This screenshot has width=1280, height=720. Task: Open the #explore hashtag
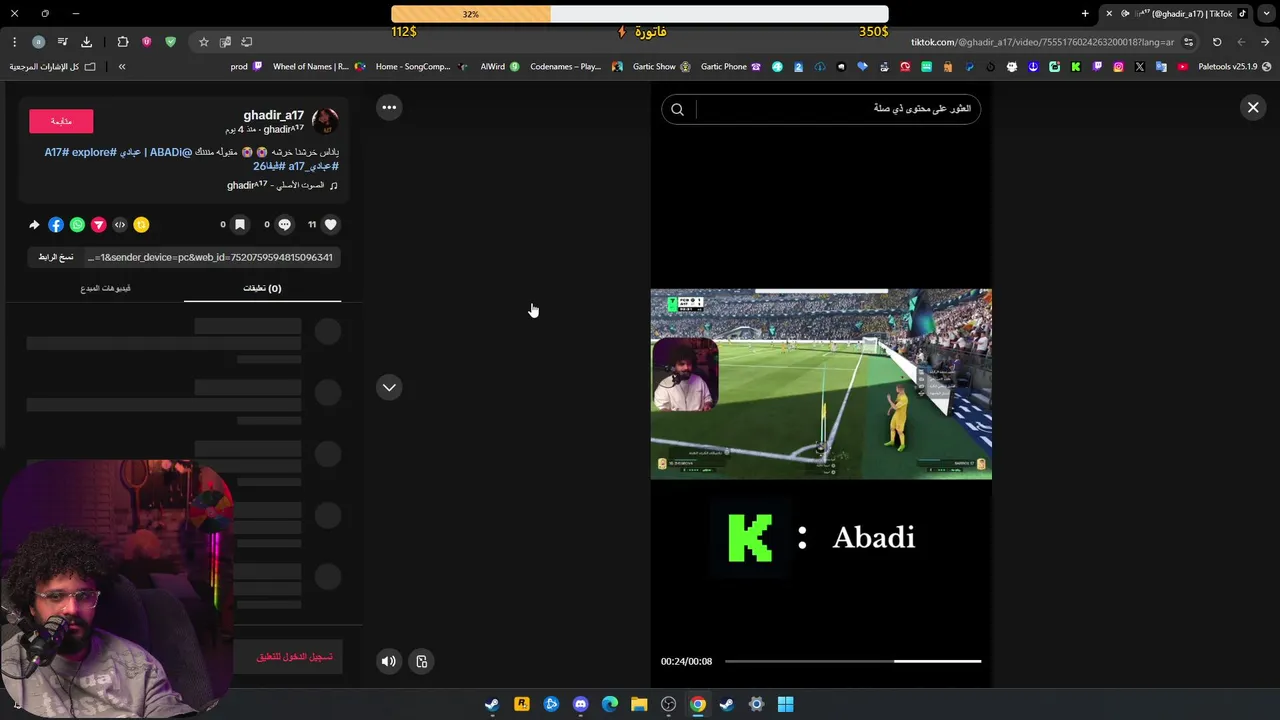(94, 152)
